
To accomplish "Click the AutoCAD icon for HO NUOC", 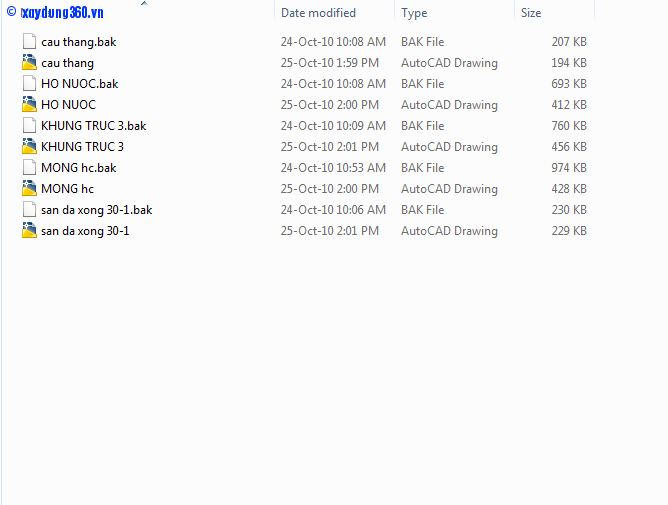I will tap(29, 105).
